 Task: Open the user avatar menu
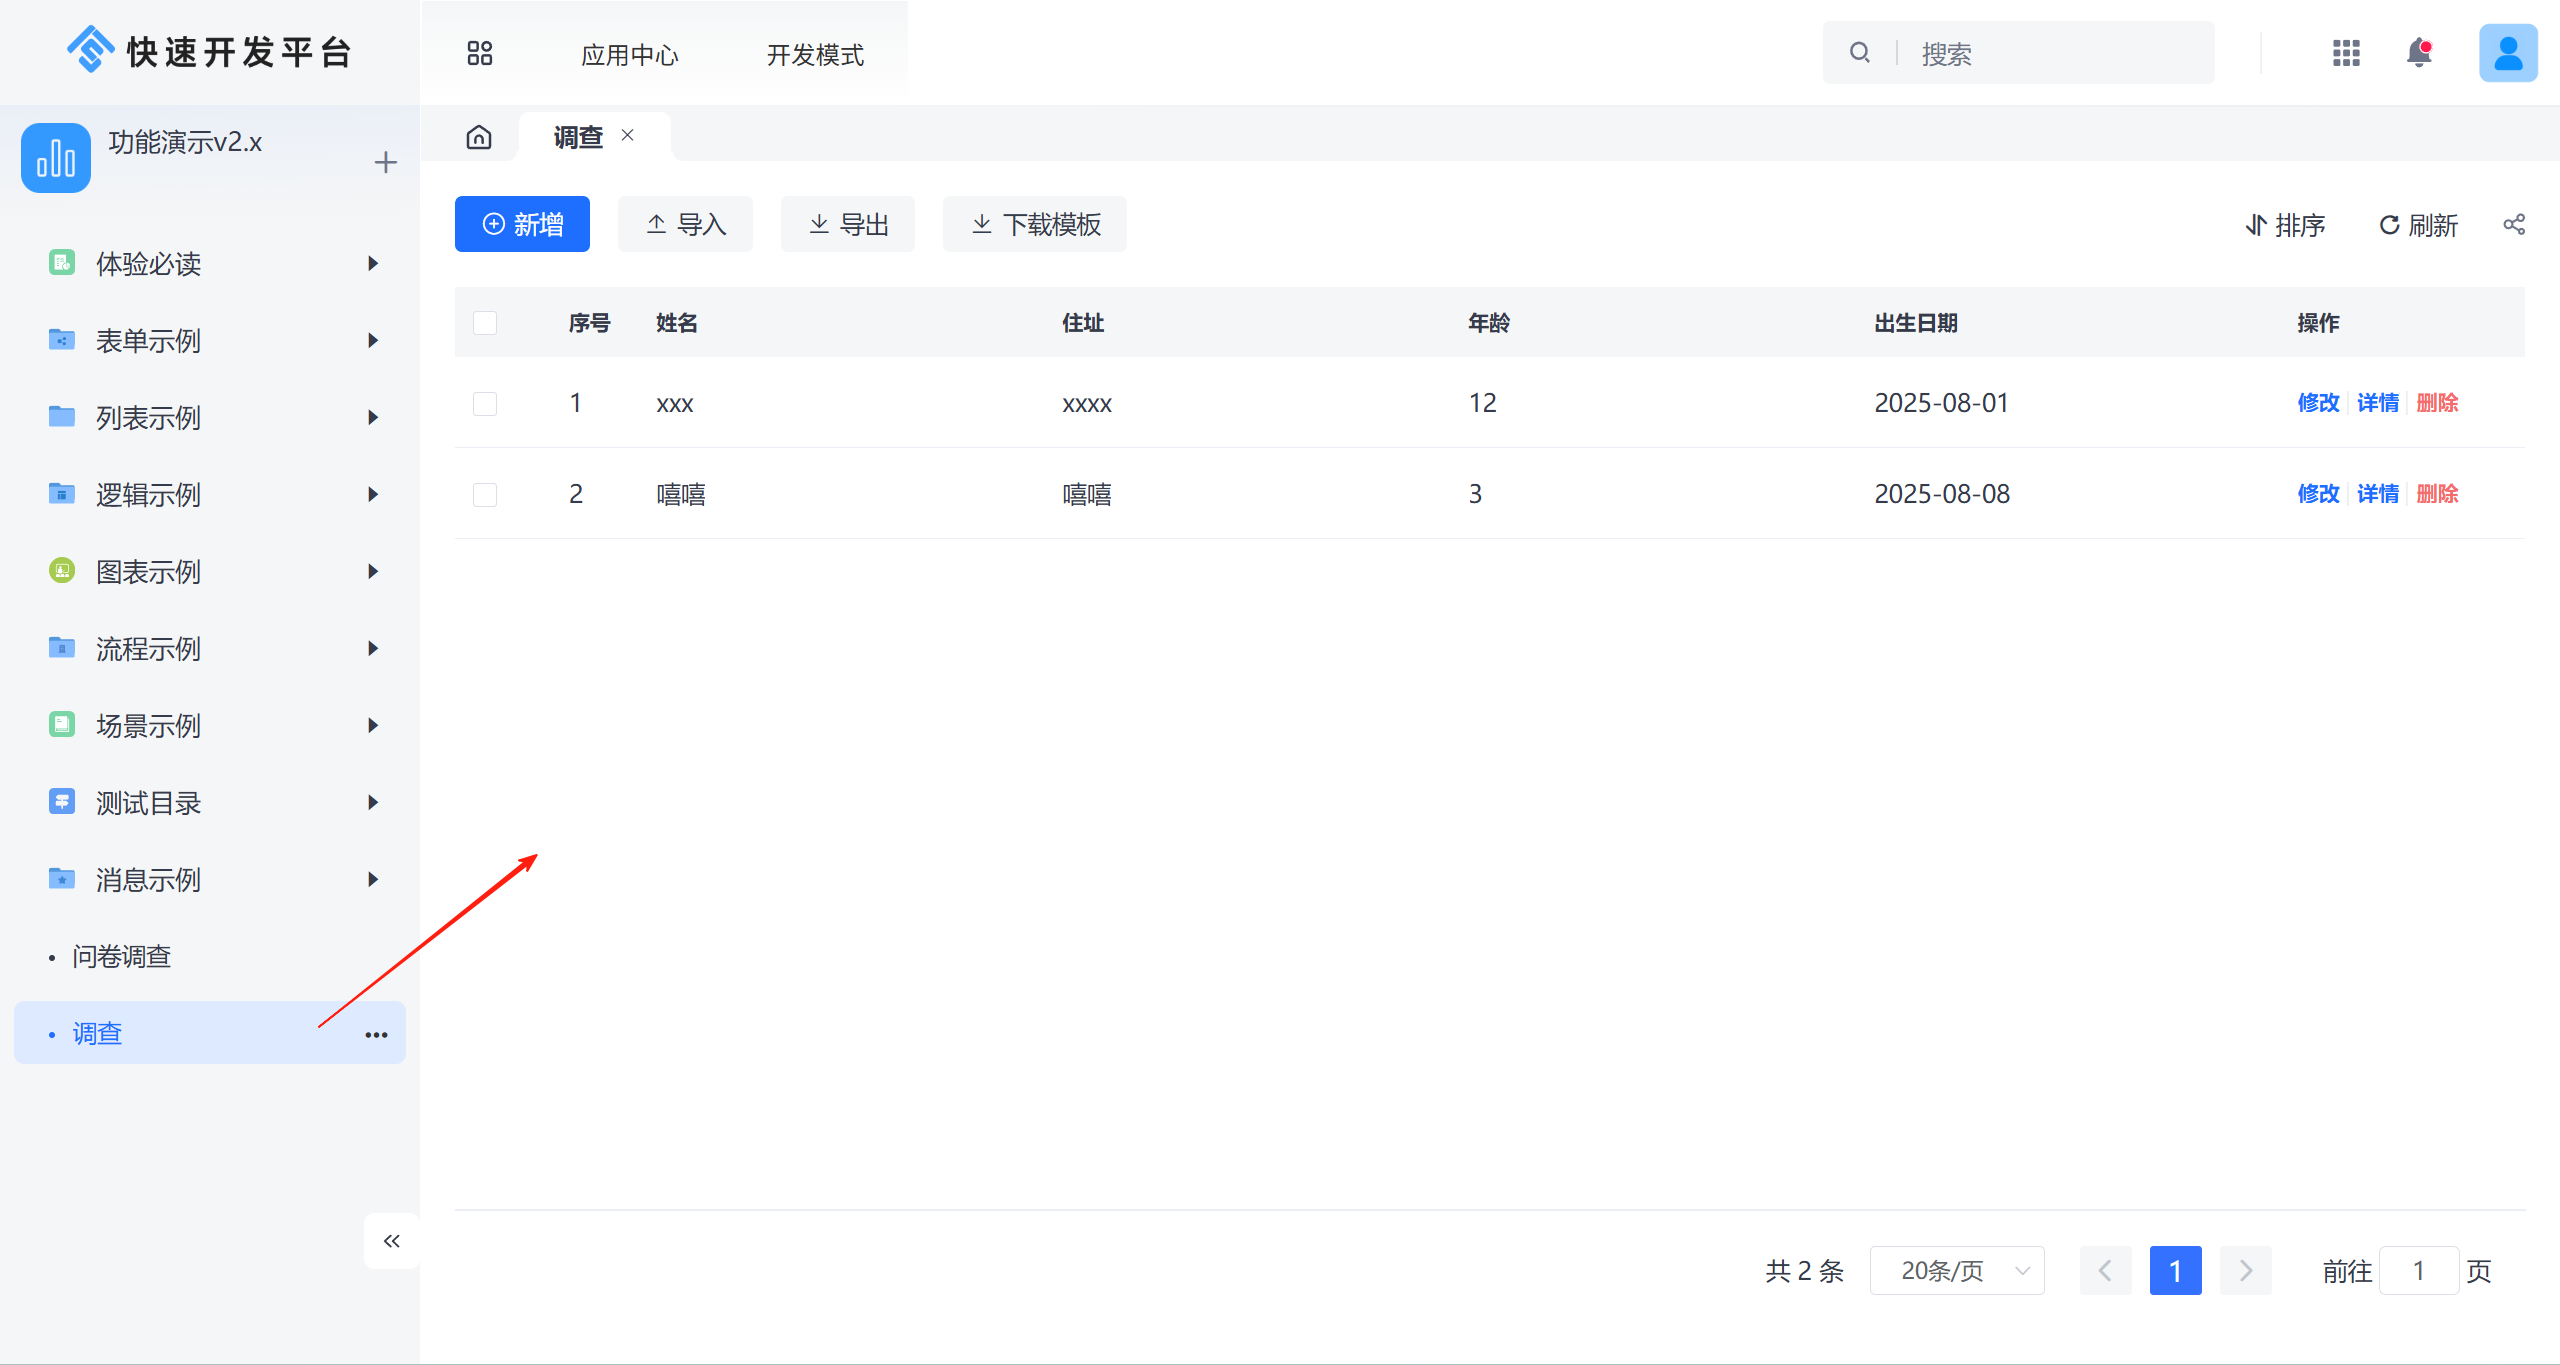point(2508,53)
